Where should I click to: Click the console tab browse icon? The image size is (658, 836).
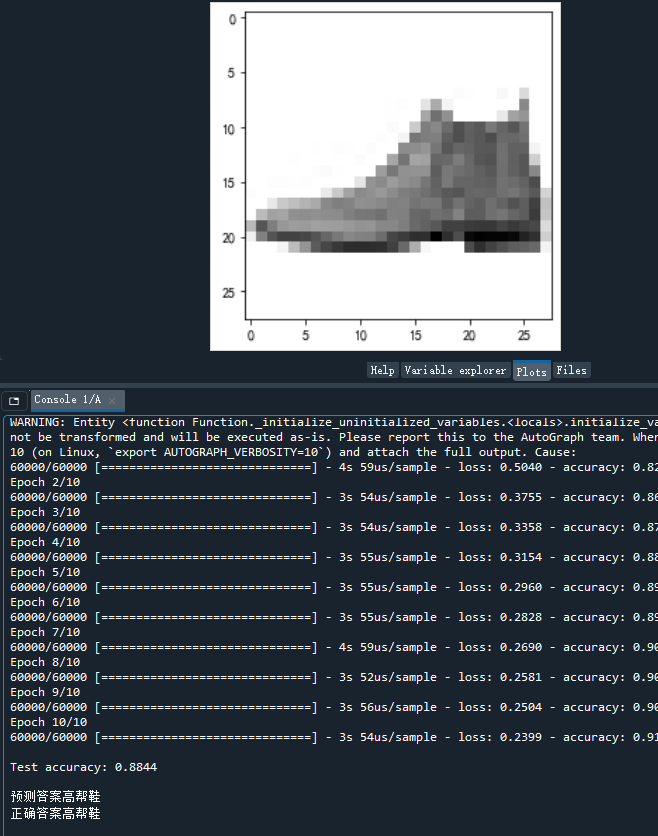coord(14,400)
